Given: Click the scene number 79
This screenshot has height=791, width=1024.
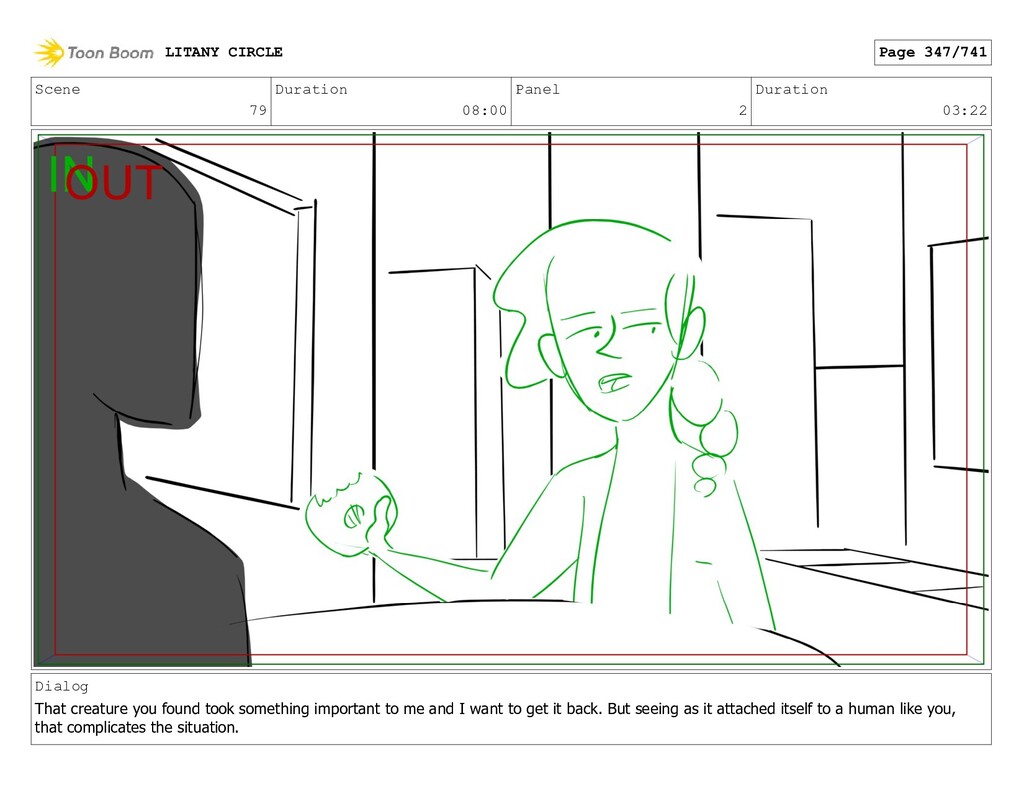Looking at the screenshot, I should [258, 110].
